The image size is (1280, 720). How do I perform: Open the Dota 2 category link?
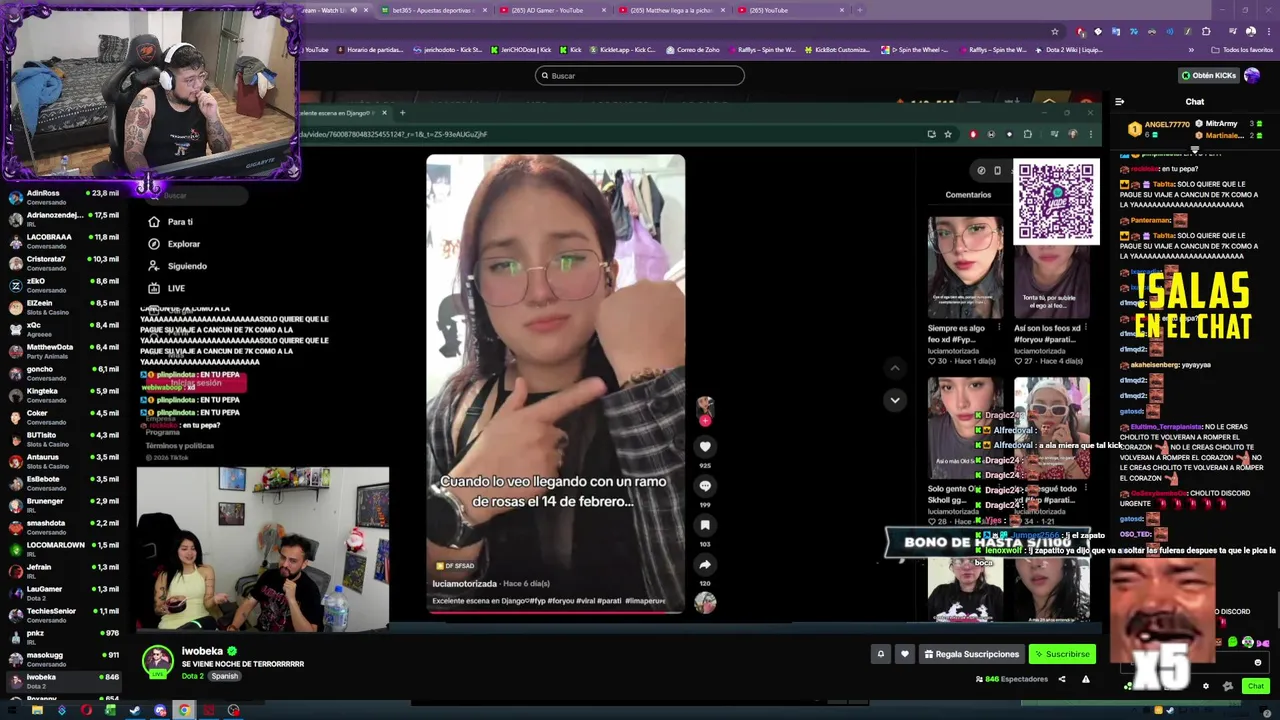click(192, 677)
